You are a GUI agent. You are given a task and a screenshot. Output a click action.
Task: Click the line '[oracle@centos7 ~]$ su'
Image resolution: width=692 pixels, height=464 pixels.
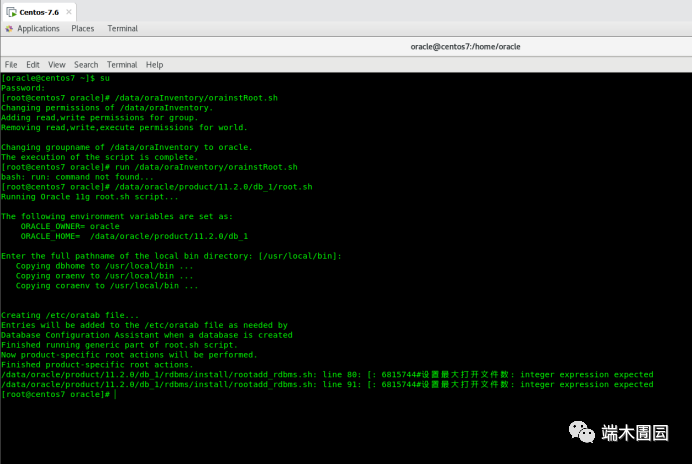55,78
